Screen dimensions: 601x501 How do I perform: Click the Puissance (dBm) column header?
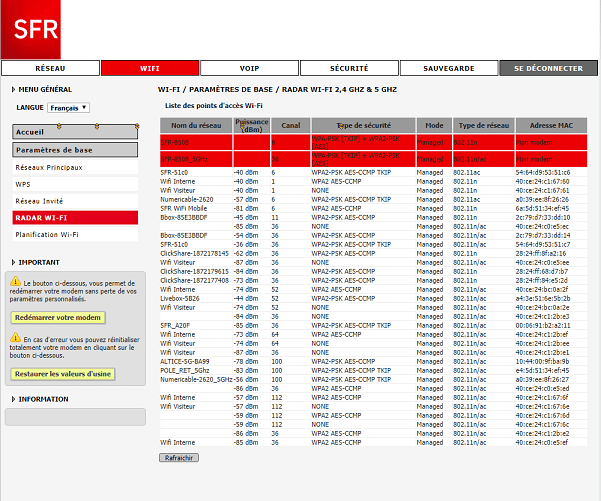pyautogui.click(x=252, y=125)
